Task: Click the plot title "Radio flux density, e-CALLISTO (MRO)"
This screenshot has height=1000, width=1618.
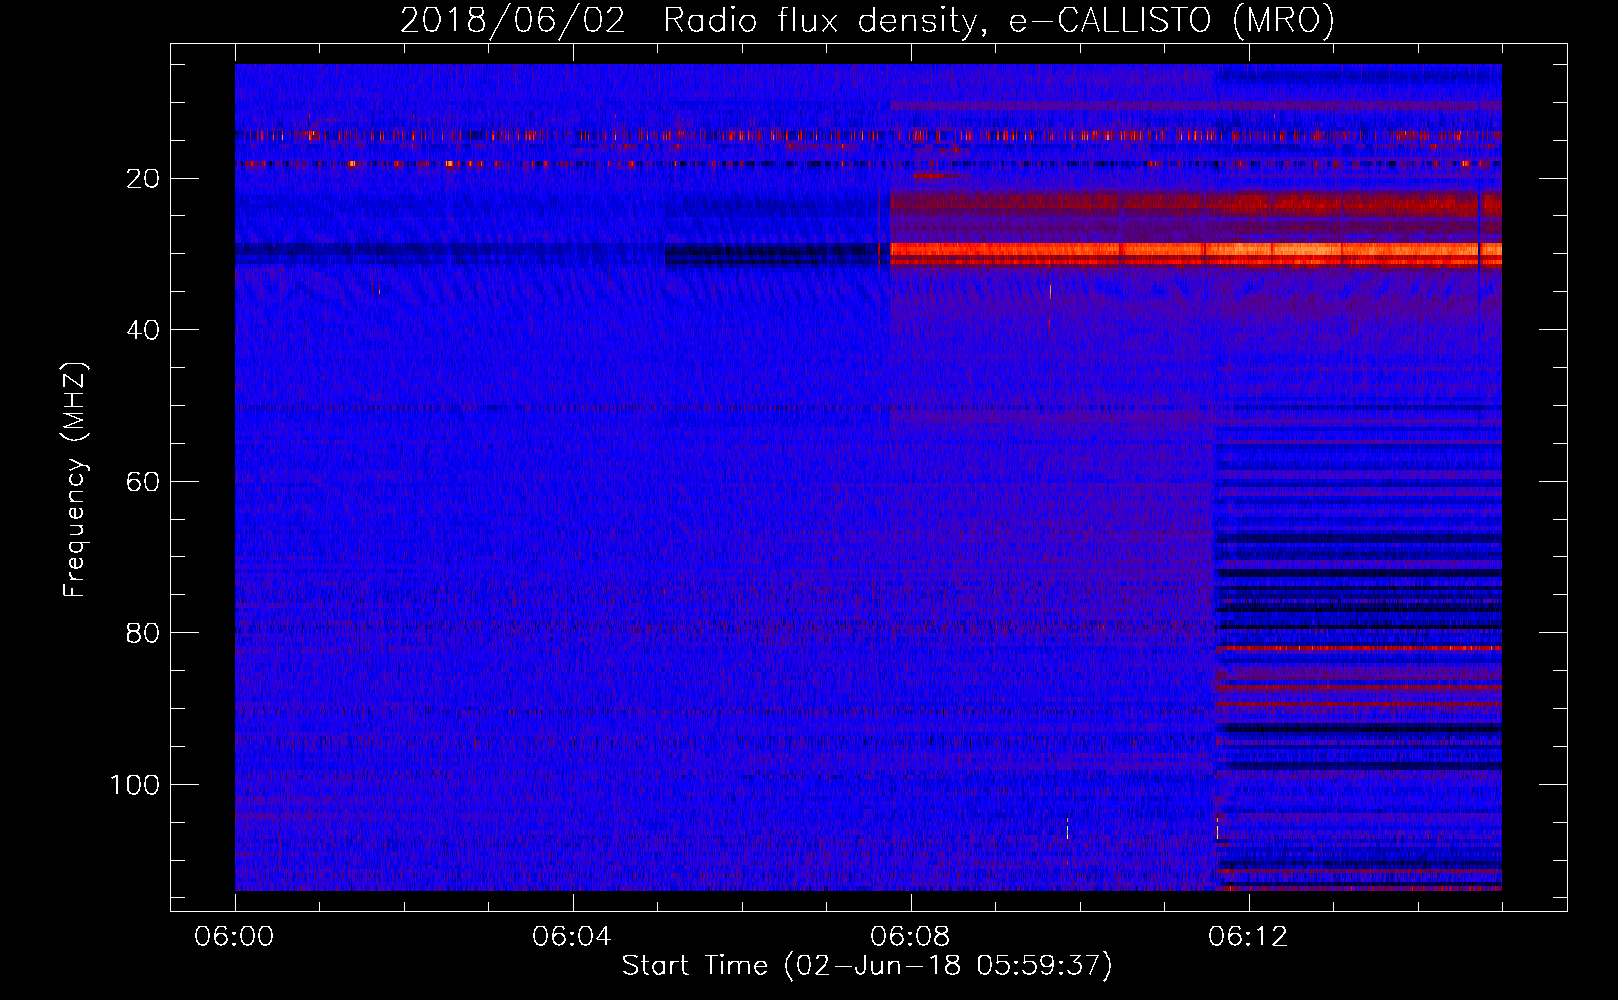Action: point(999,20)
